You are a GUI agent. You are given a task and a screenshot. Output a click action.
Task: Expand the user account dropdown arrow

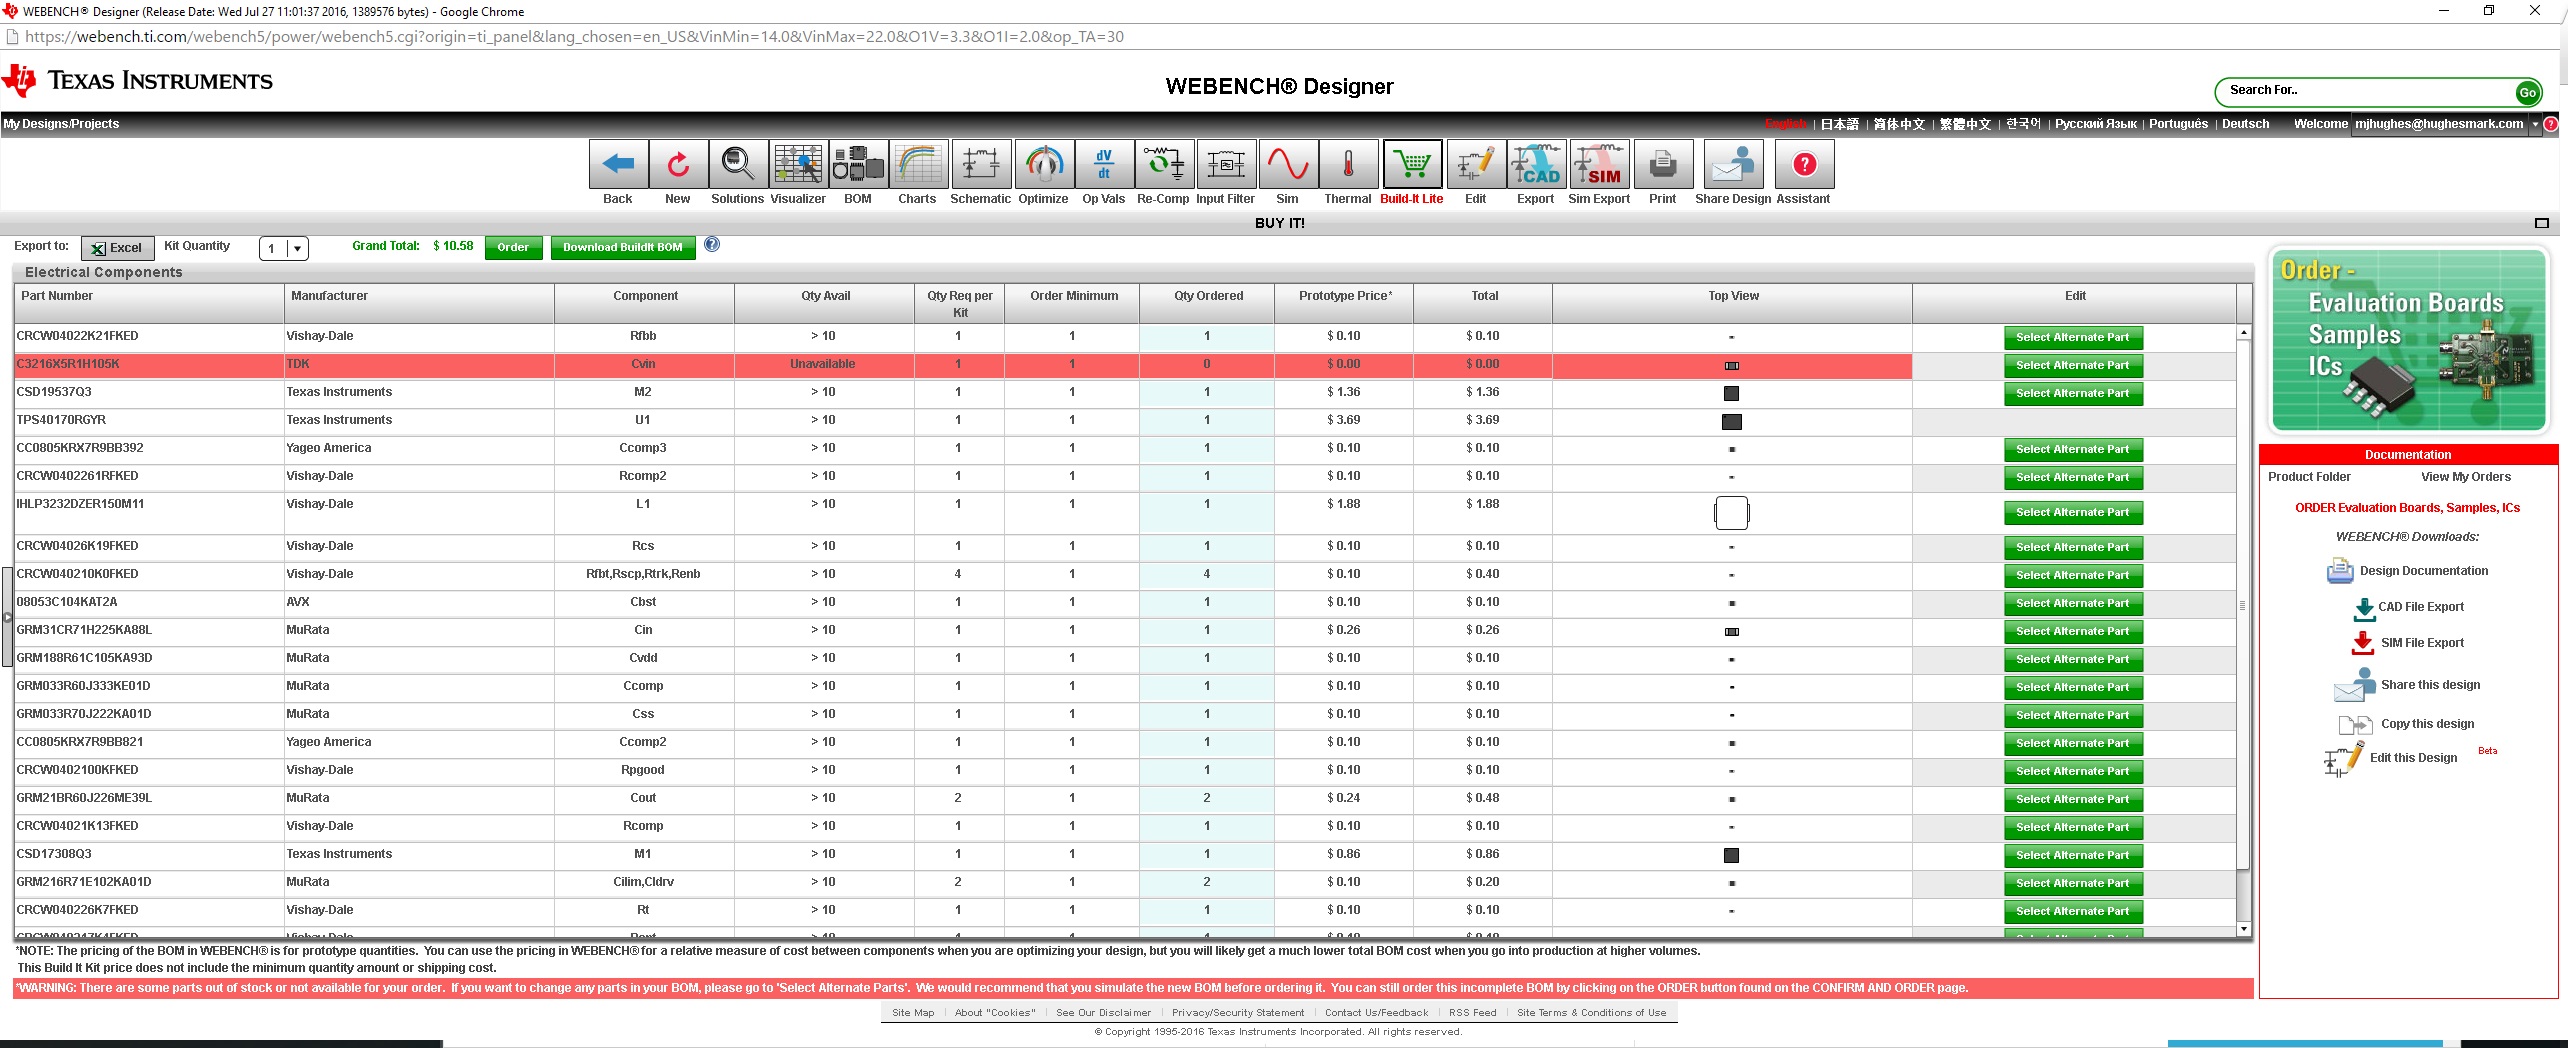(2535, 124)
